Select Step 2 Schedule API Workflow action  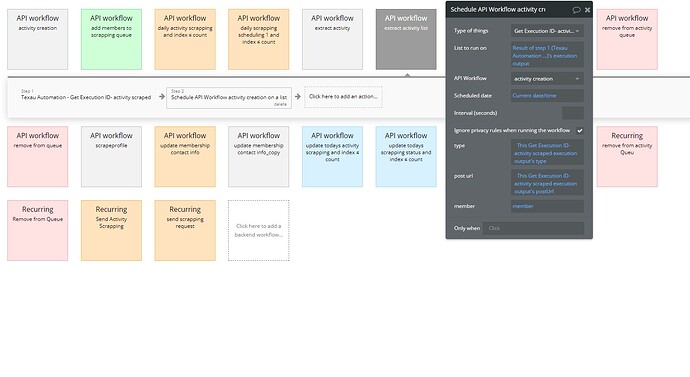click(x=229, y=98)
